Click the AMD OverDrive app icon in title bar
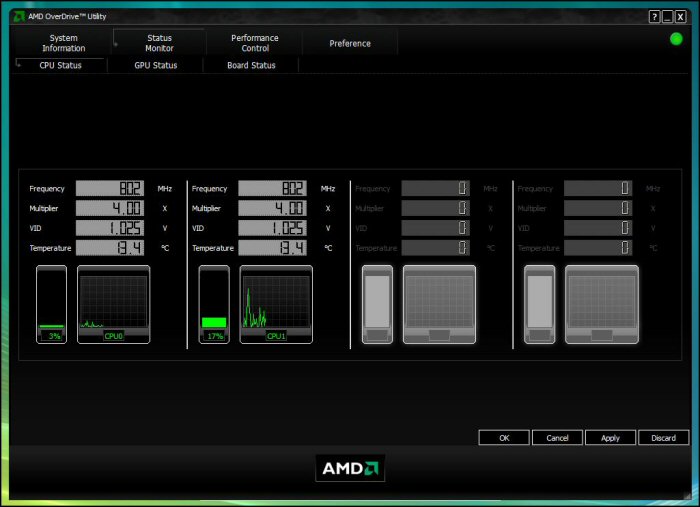Viewport: 700px width, 507px height. coord(19,17)
